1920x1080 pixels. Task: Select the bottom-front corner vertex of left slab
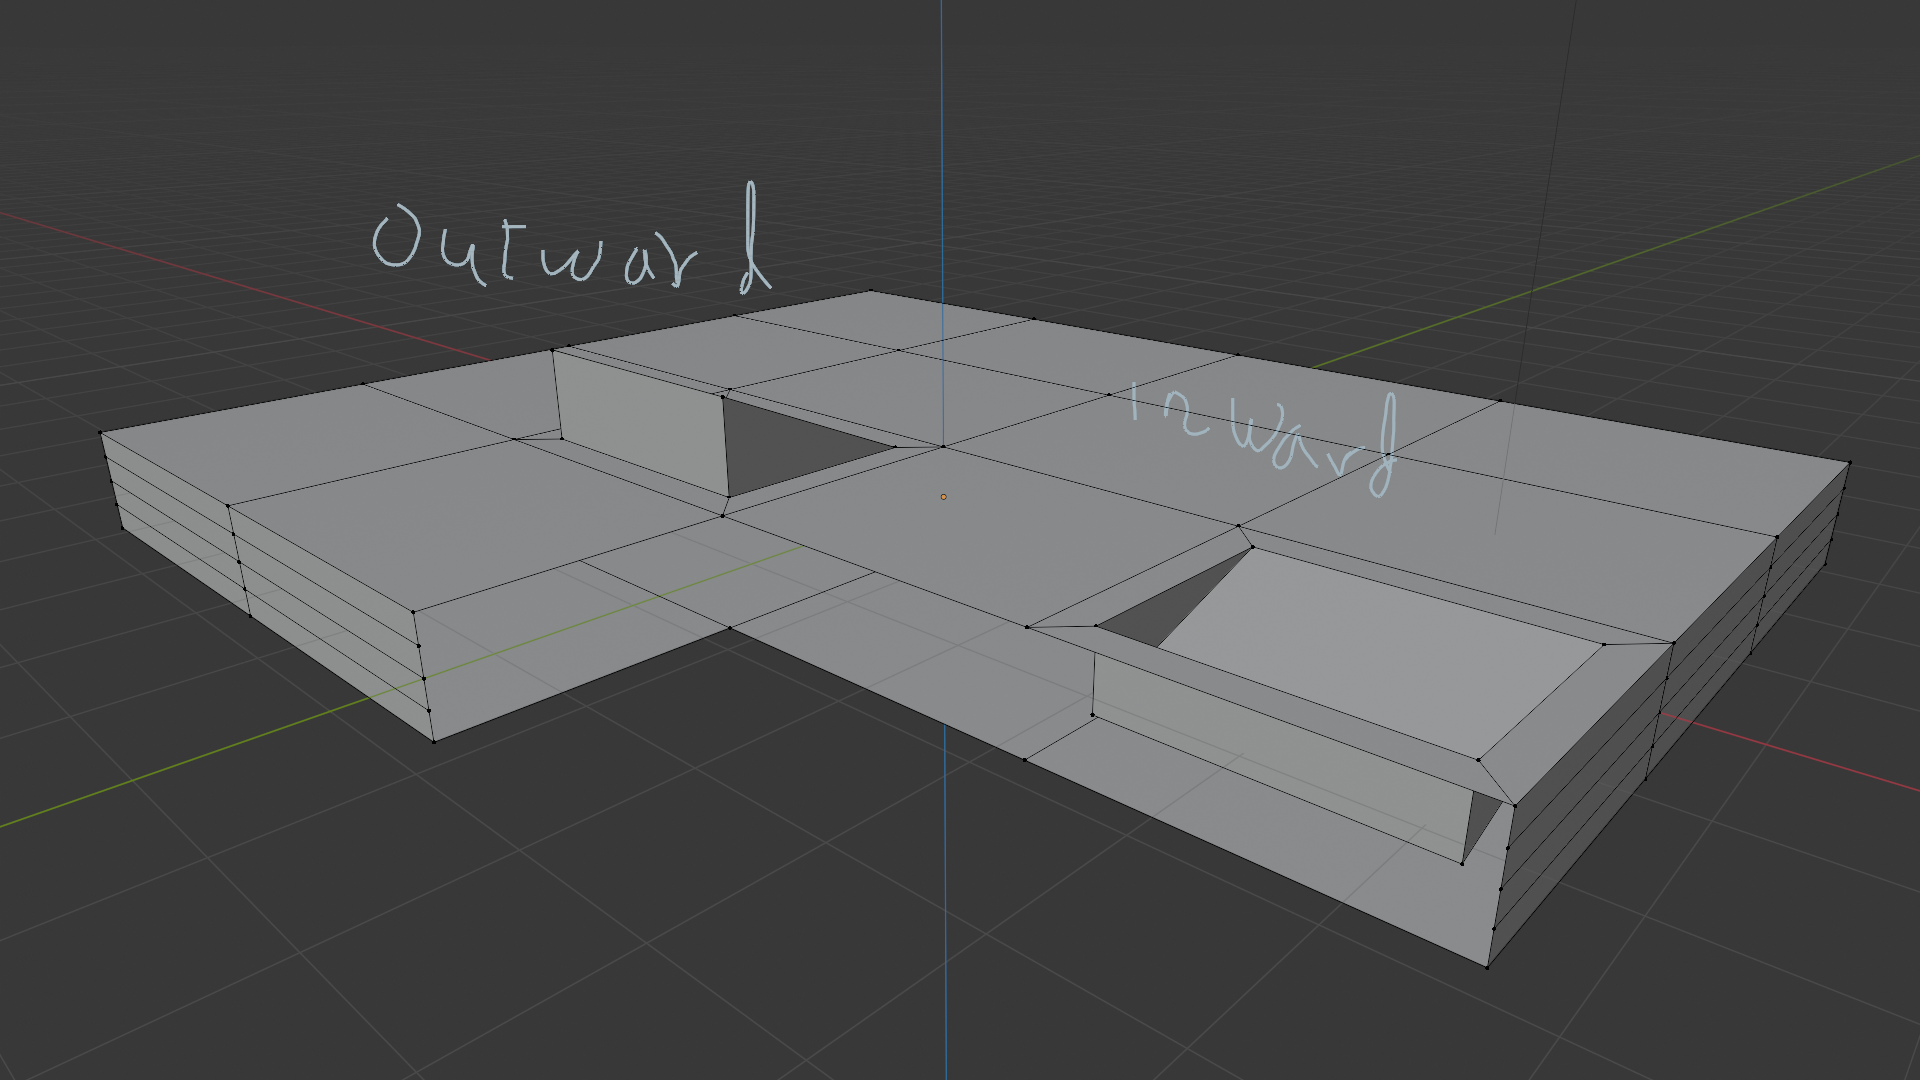tap(433, 741)
